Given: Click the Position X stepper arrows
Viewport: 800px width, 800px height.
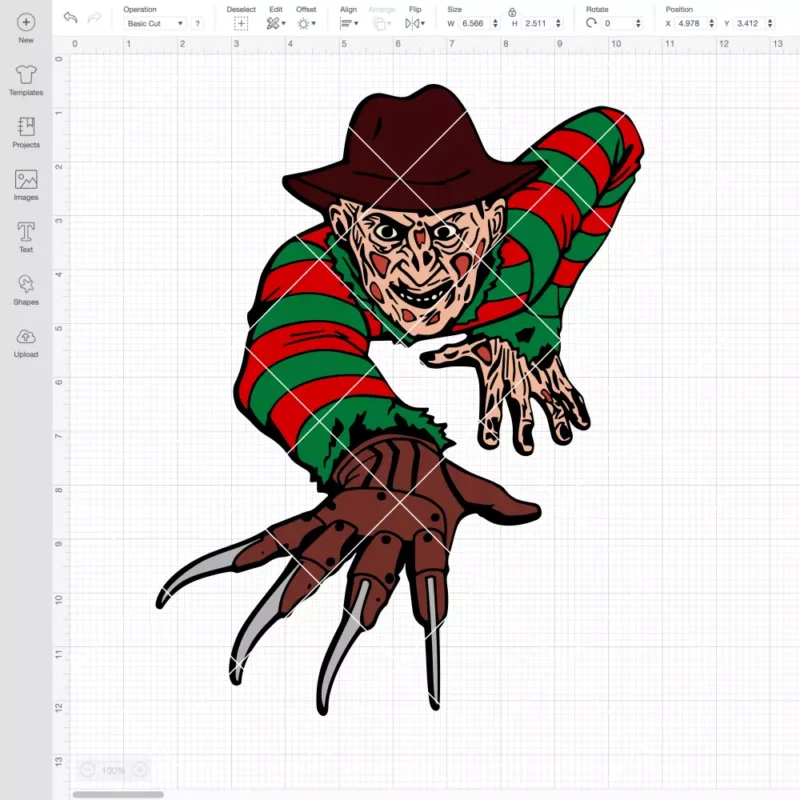Looking at the screenshot, I should [712, 23].
